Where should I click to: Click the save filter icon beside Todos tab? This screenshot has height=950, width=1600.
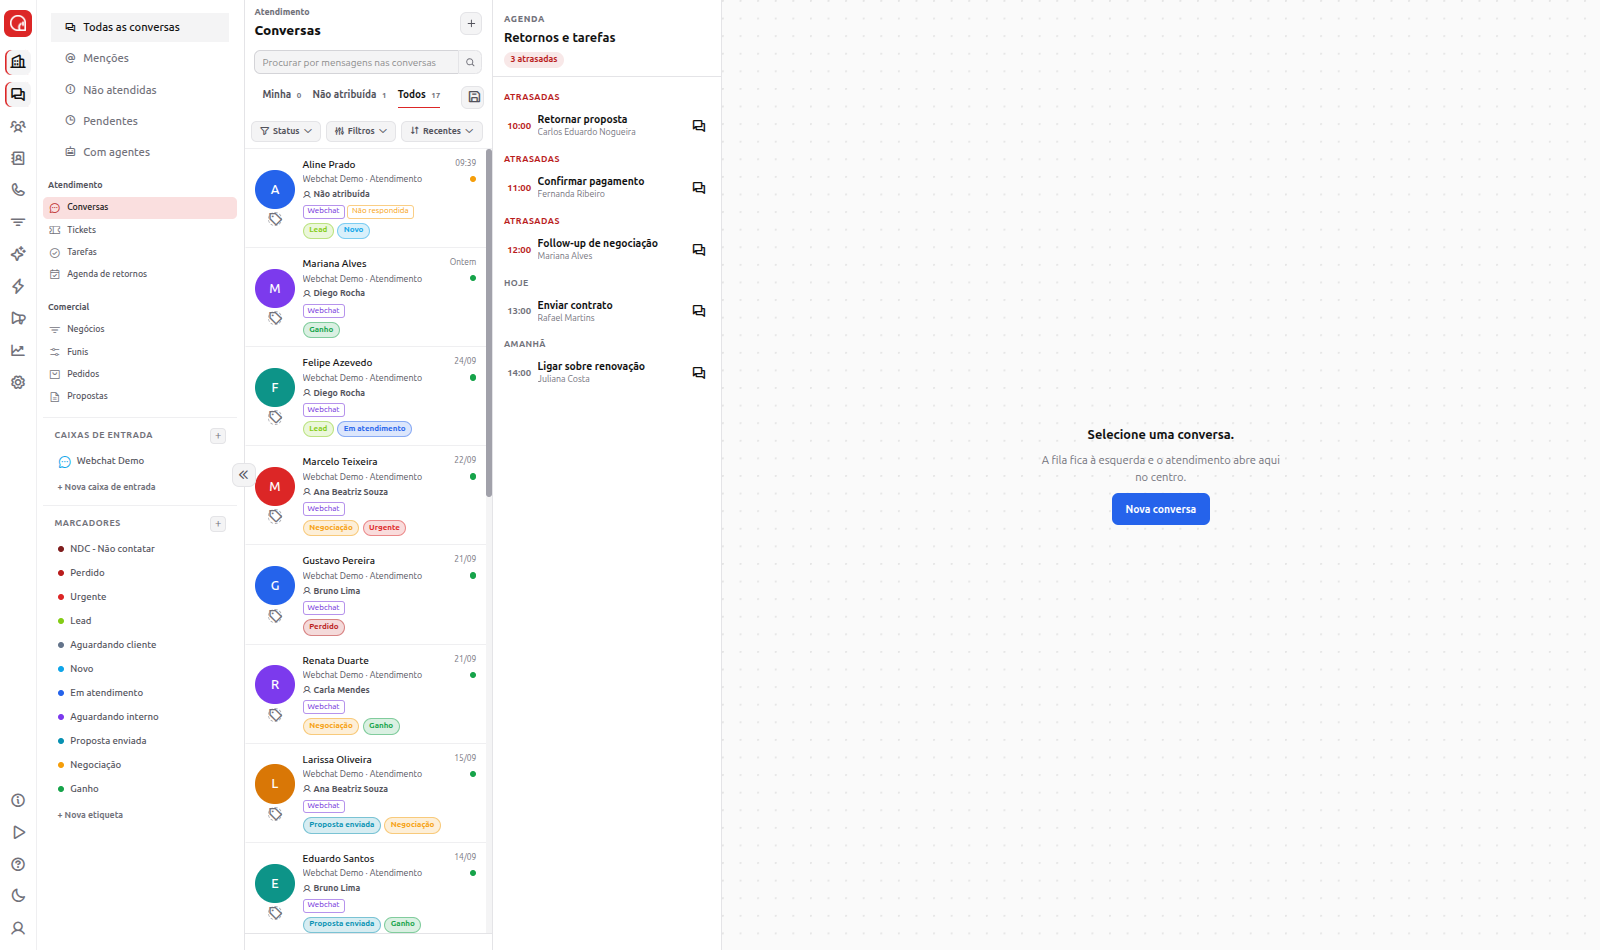[474, 97]
